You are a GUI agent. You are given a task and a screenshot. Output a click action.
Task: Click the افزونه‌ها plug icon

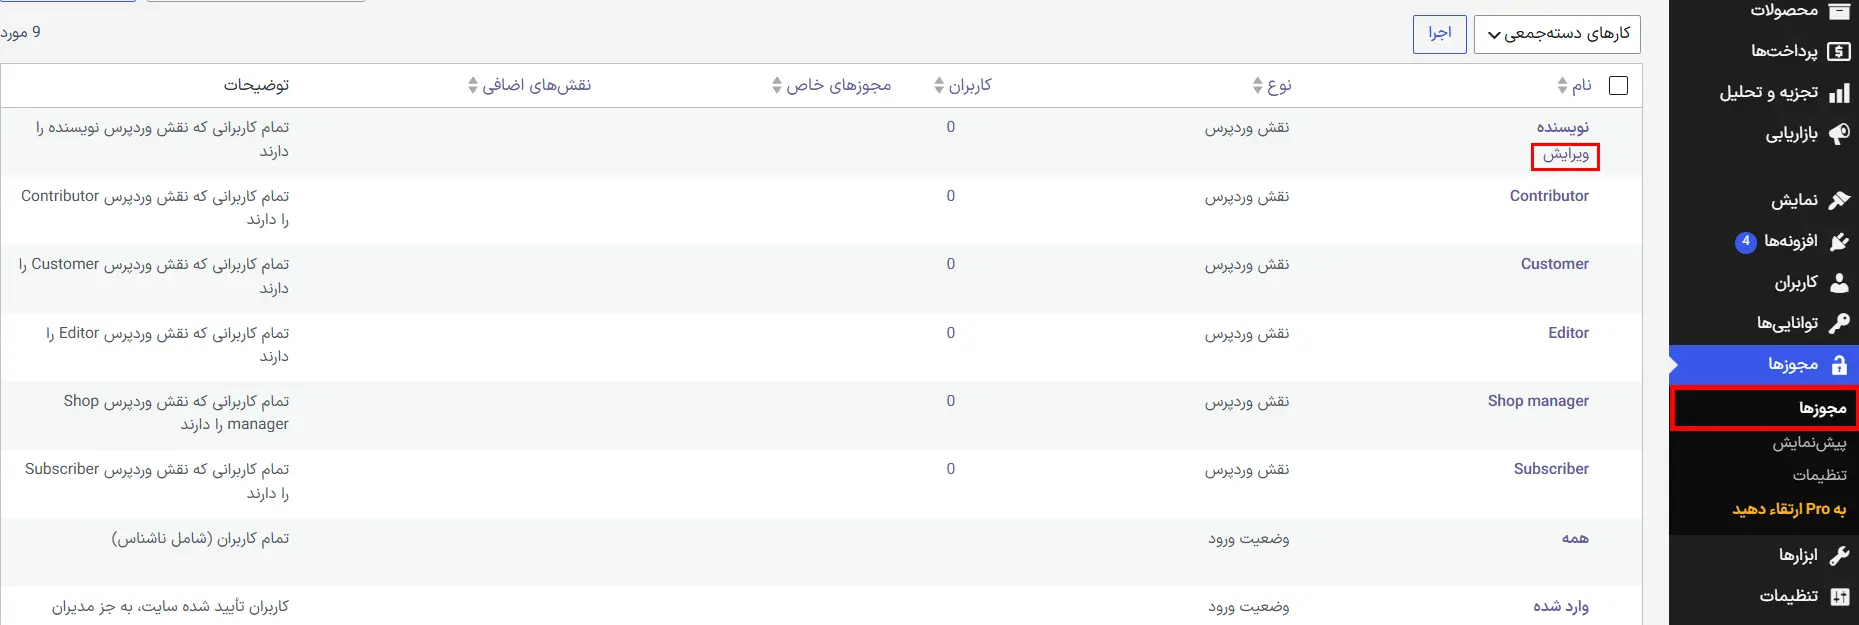(1839, 241)
